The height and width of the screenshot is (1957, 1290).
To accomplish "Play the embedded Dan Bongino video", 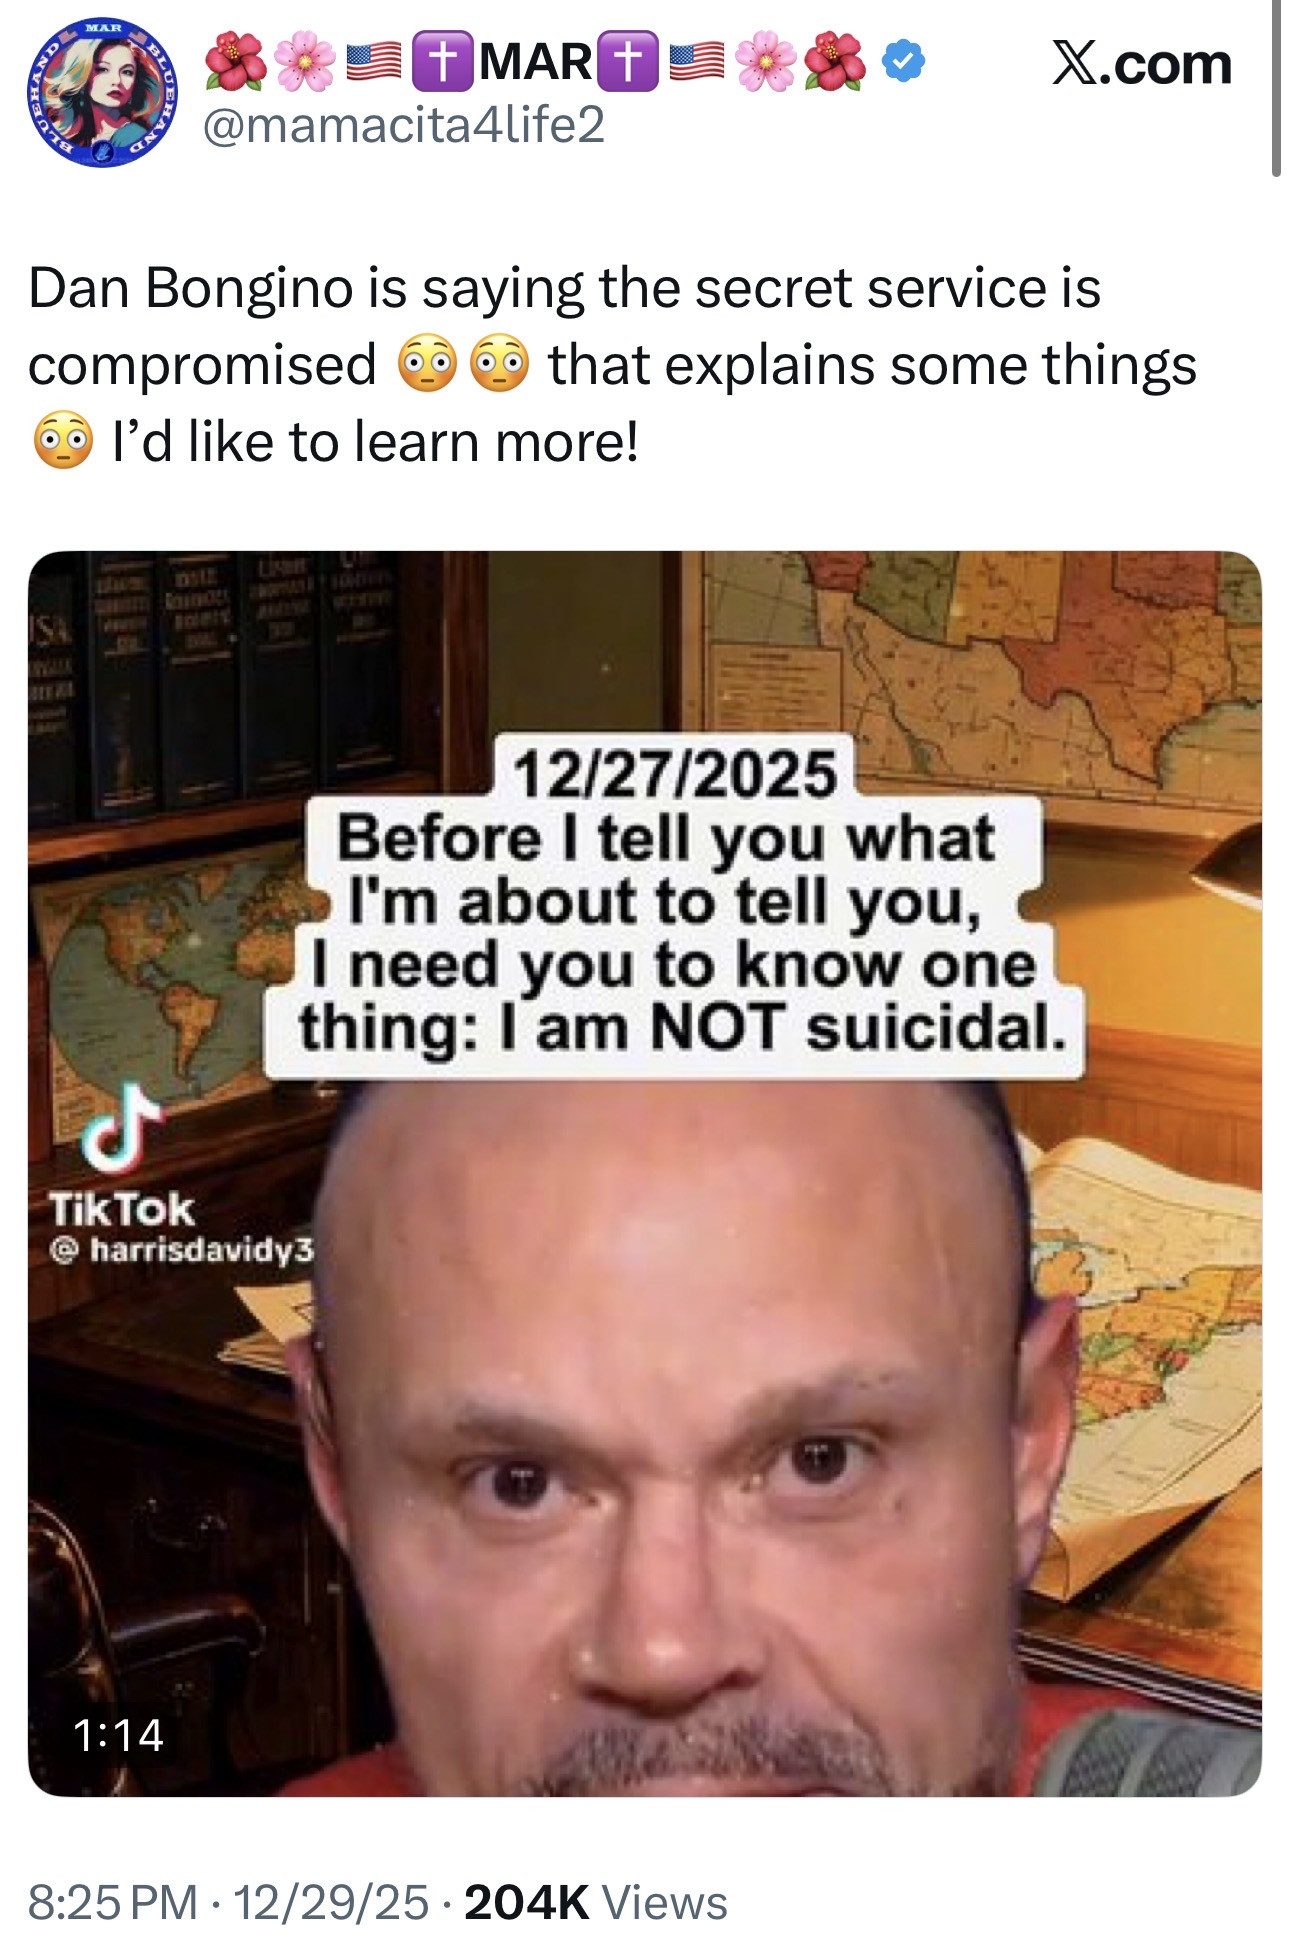I will [645, 1173].
